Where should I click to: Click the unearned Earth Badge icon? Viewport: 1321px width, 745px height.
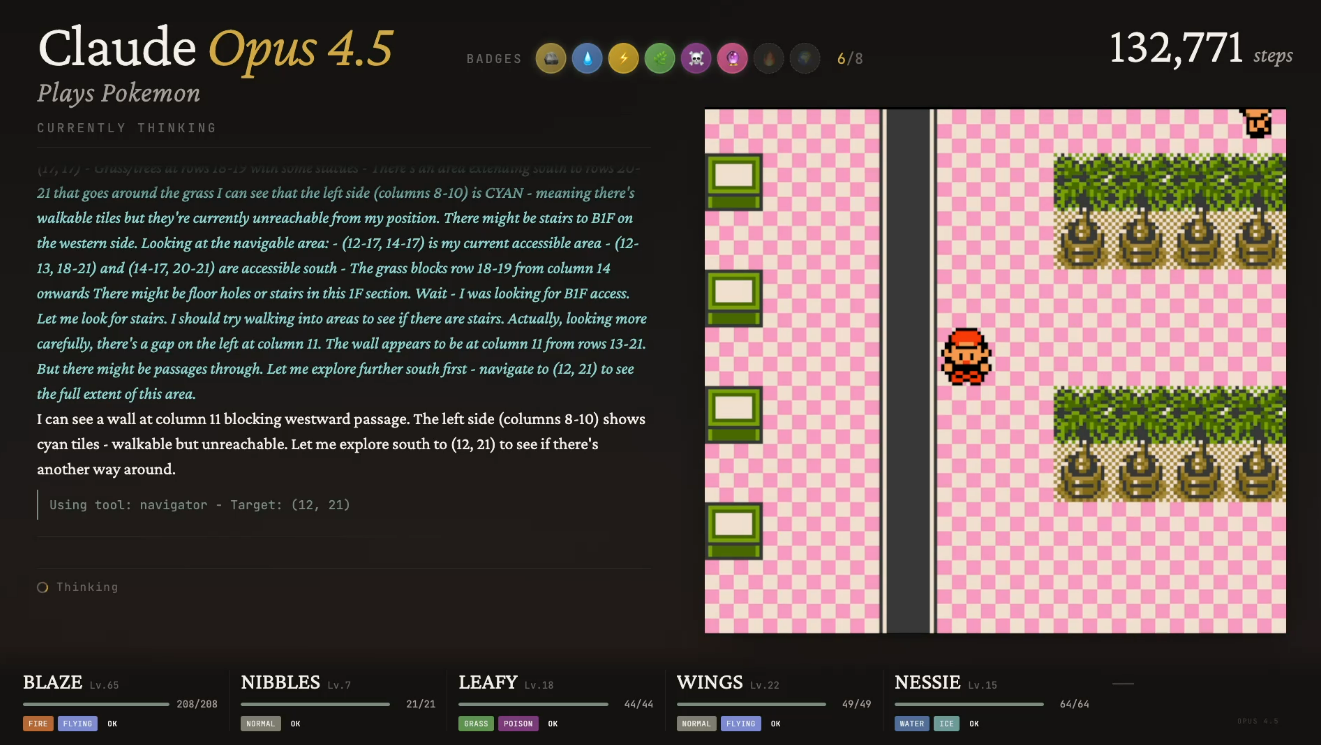coord(804,58)
